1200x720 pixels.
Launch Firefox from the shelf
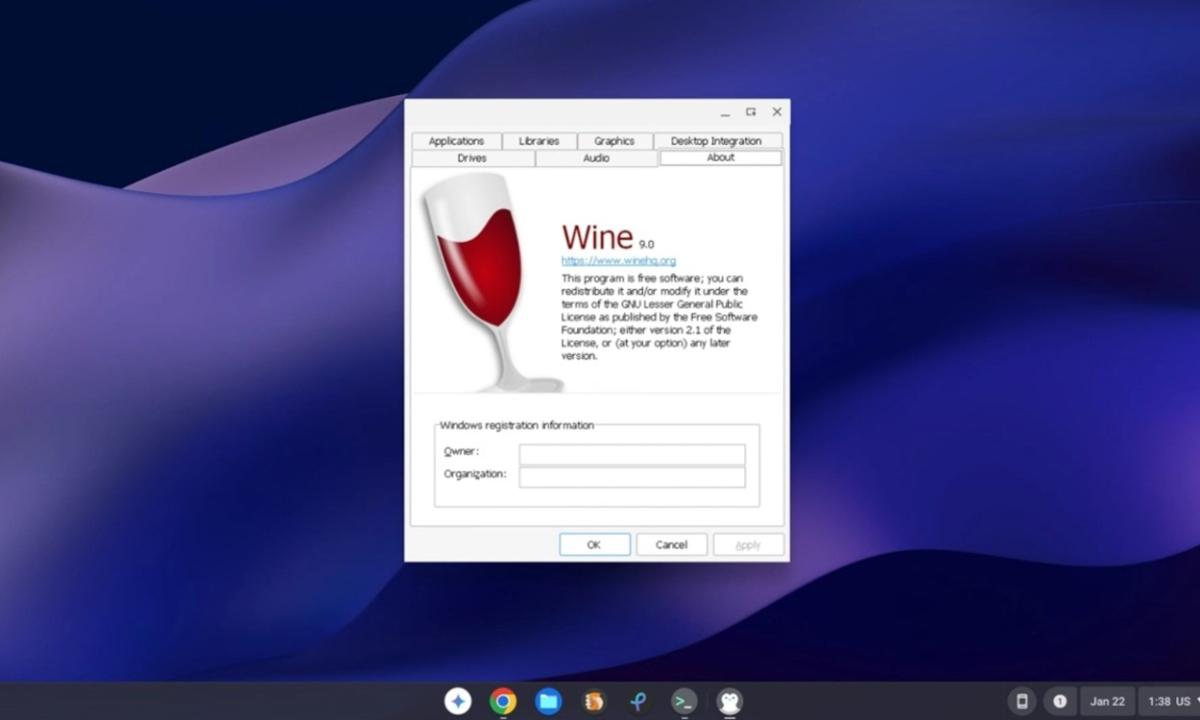click(594, 701)
